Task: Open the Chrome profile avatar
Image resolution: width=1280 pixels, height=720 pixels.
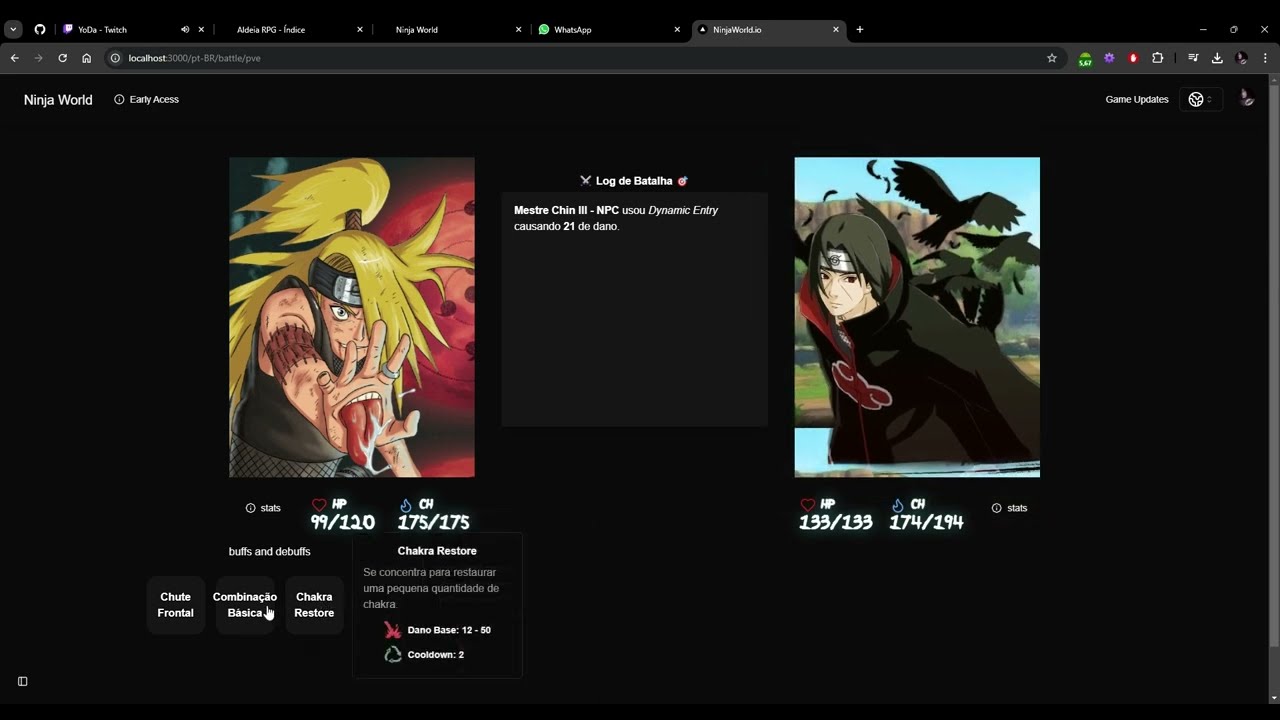Action: click(x=1242, y=58)
